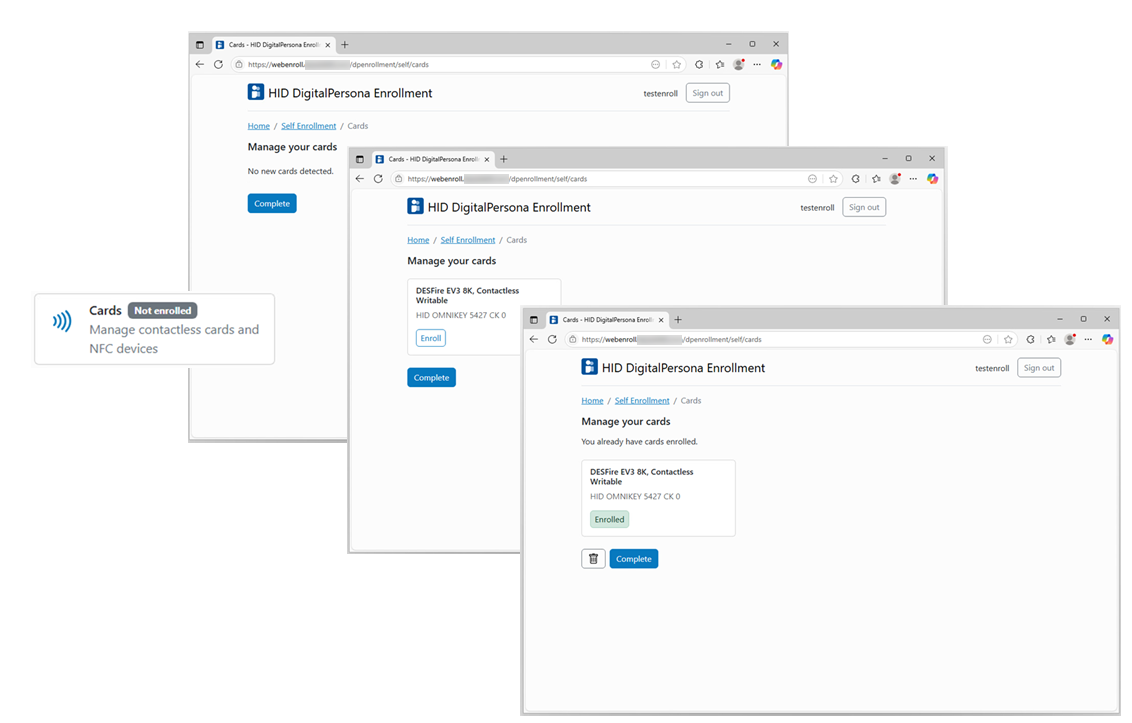Click the Copilot icon in the front browser window
The width and height of the screenshot is (1132, 723).
click(x=1107, y=340)
